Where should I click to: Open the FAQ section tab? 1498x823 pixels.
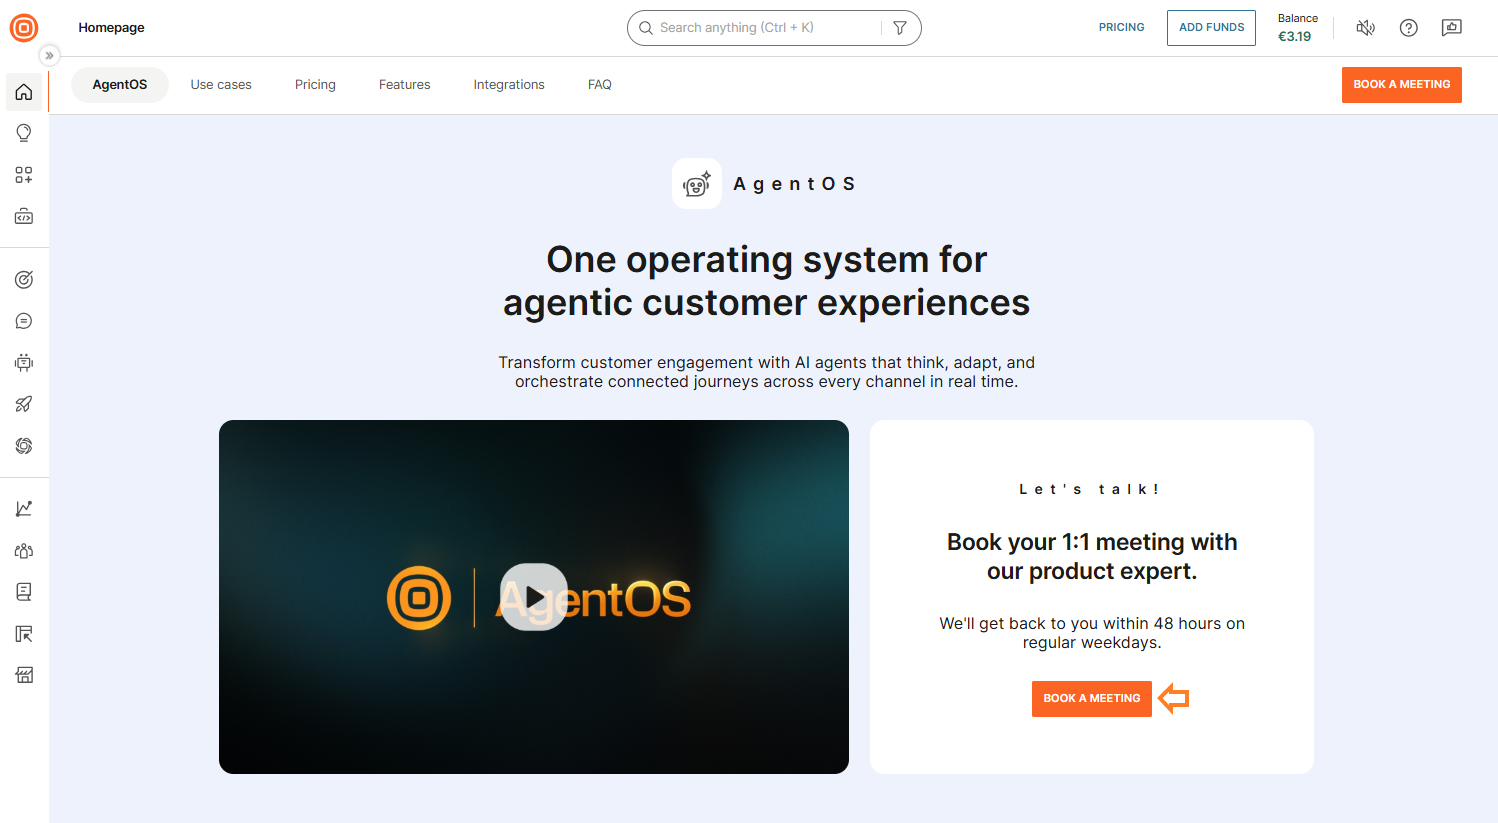[x=599, y=84]
